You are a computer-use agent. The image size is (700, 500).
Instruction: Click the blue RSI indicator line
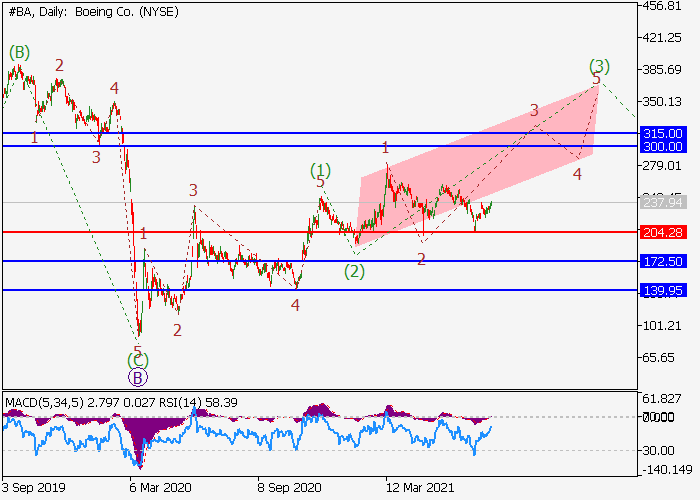click(x=247, y=434)
